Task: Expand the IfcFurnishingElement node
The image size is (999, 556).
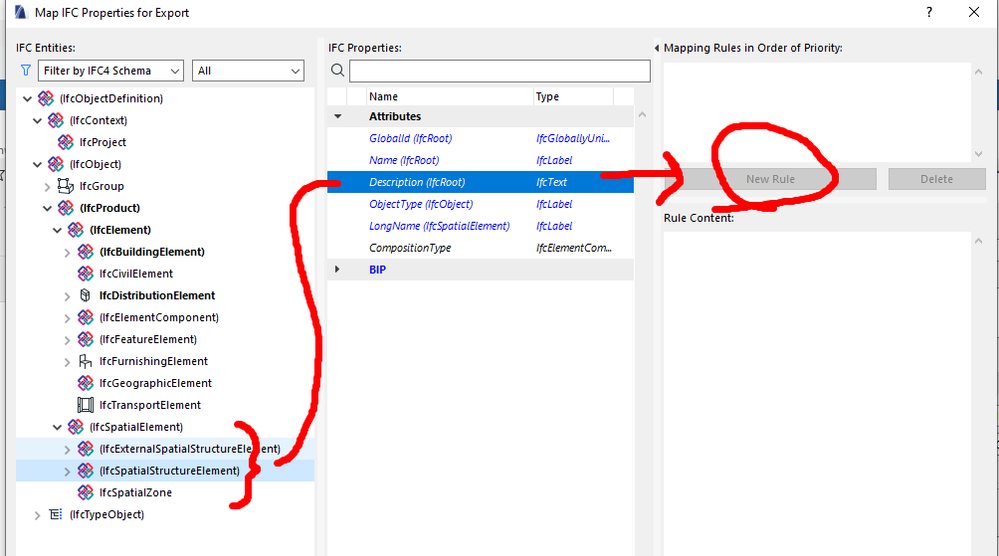Action: pos(67,362)
